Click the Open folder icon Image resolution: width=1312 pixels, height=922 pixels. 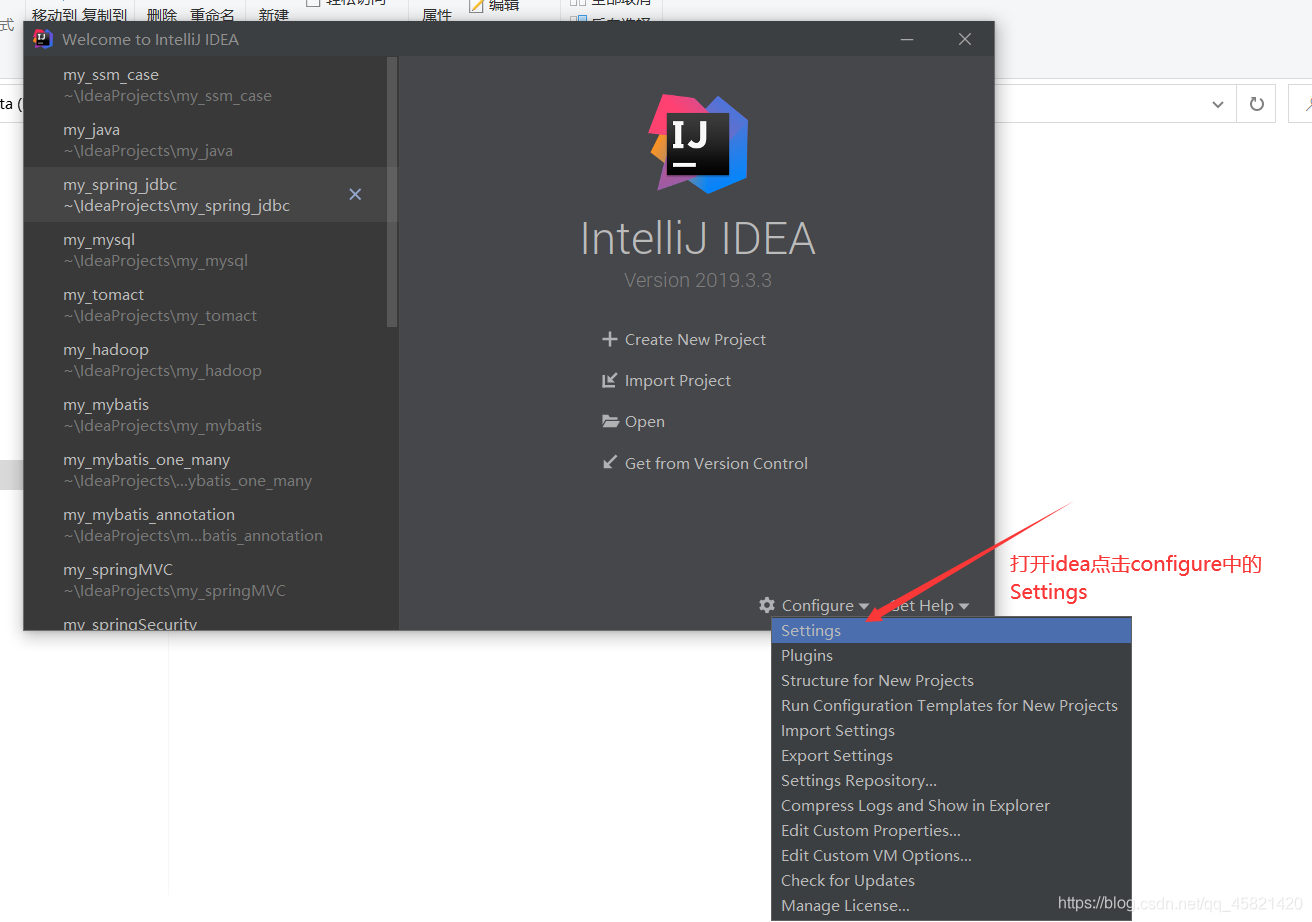[x=610, y=421]
